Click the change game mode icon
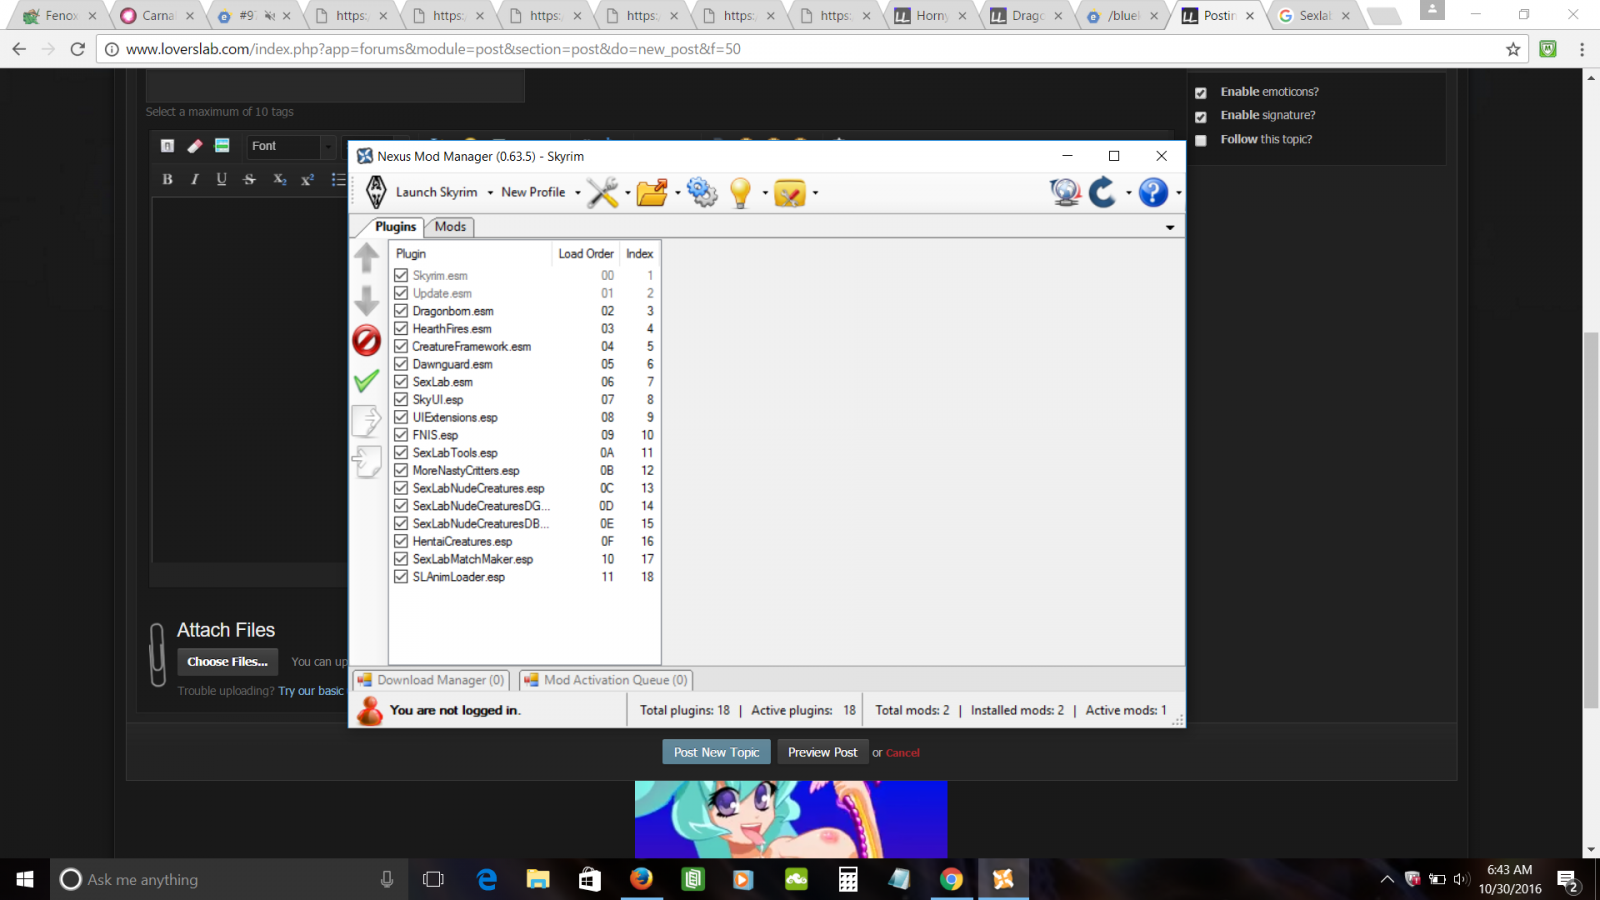Image resolution: width=1600 pixels, height=900 pixels. (x=1103, y=192)
